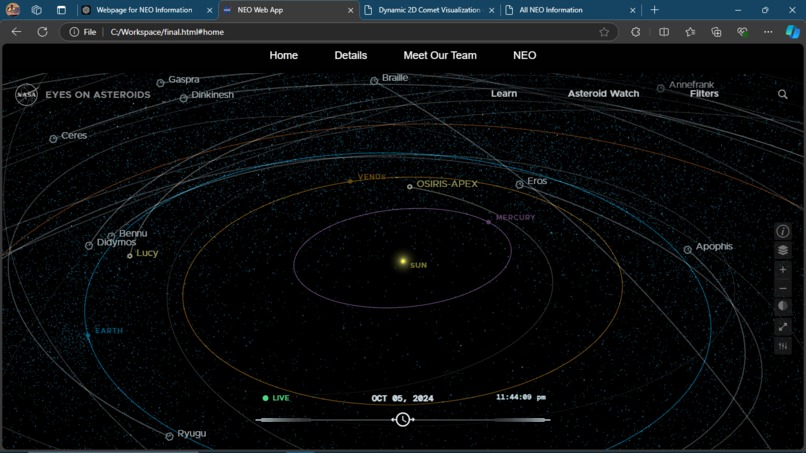Select the Annefrank asteroid marker
Image resolution: width=806 pixels, height=453 pixels.
[x=661, y=88]
